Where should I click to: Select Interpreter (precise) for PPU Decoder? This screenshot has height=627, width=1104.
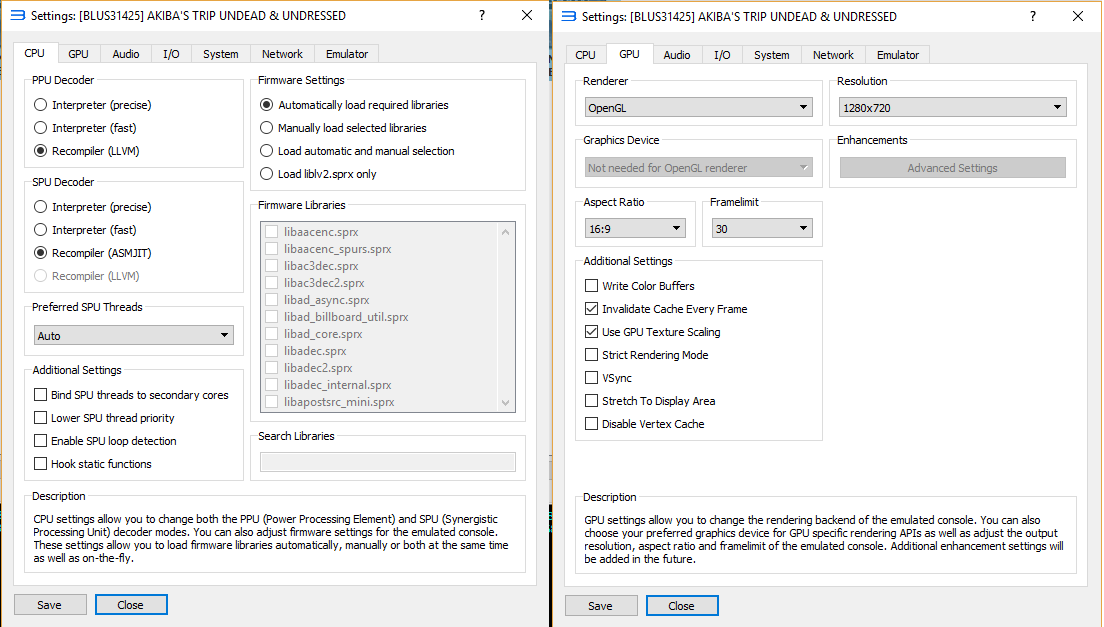pos(40,105)
